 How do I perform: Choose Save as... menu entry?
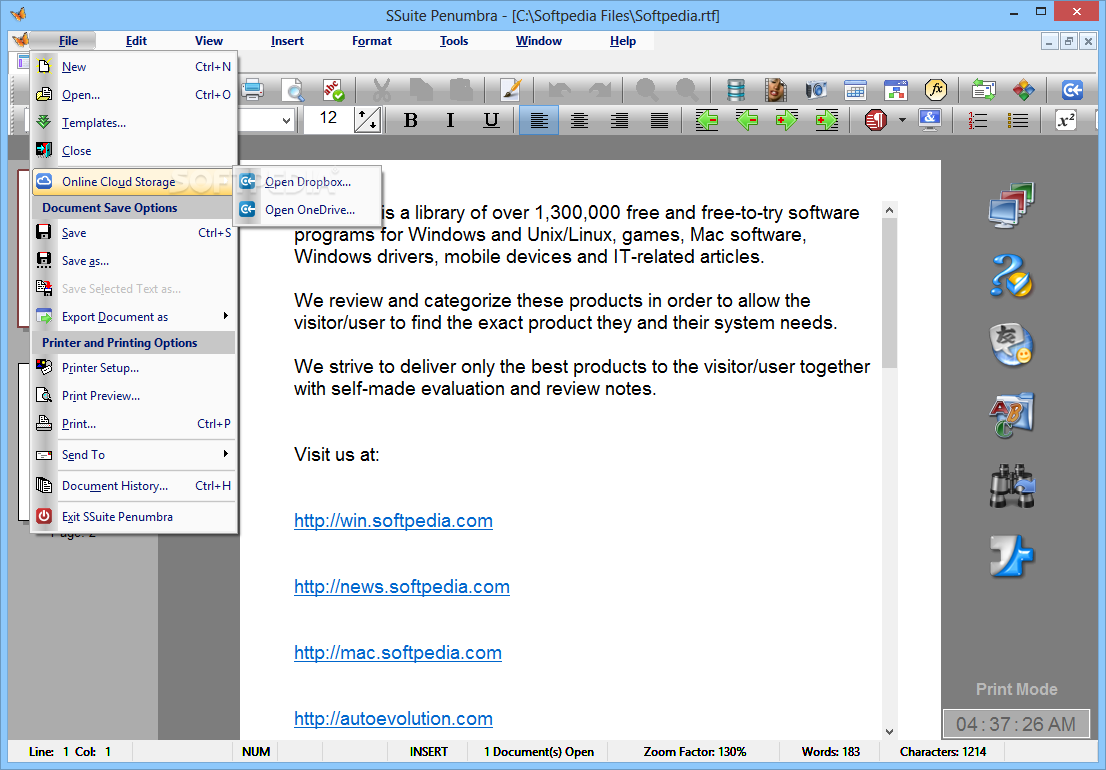click(134, 261)
